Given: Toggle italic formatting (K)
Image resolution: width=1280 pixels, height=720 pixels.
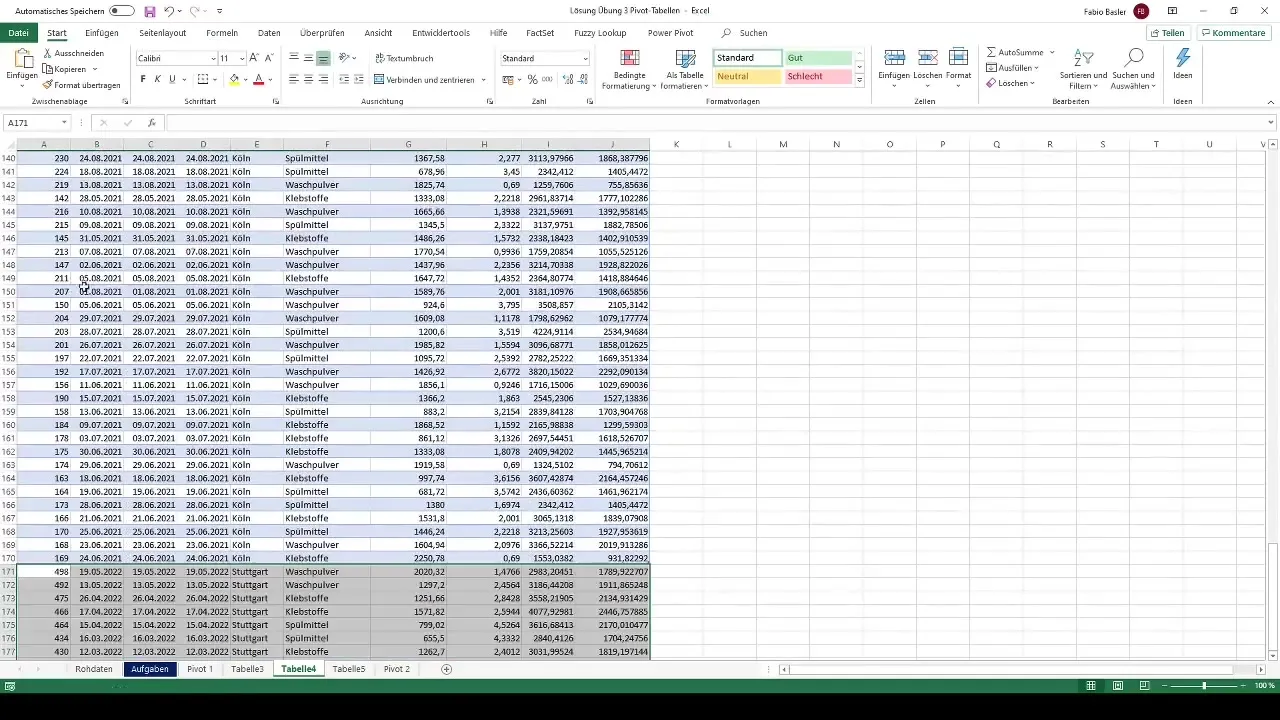Looking at the screenshot, I should [x=157, y=79].
